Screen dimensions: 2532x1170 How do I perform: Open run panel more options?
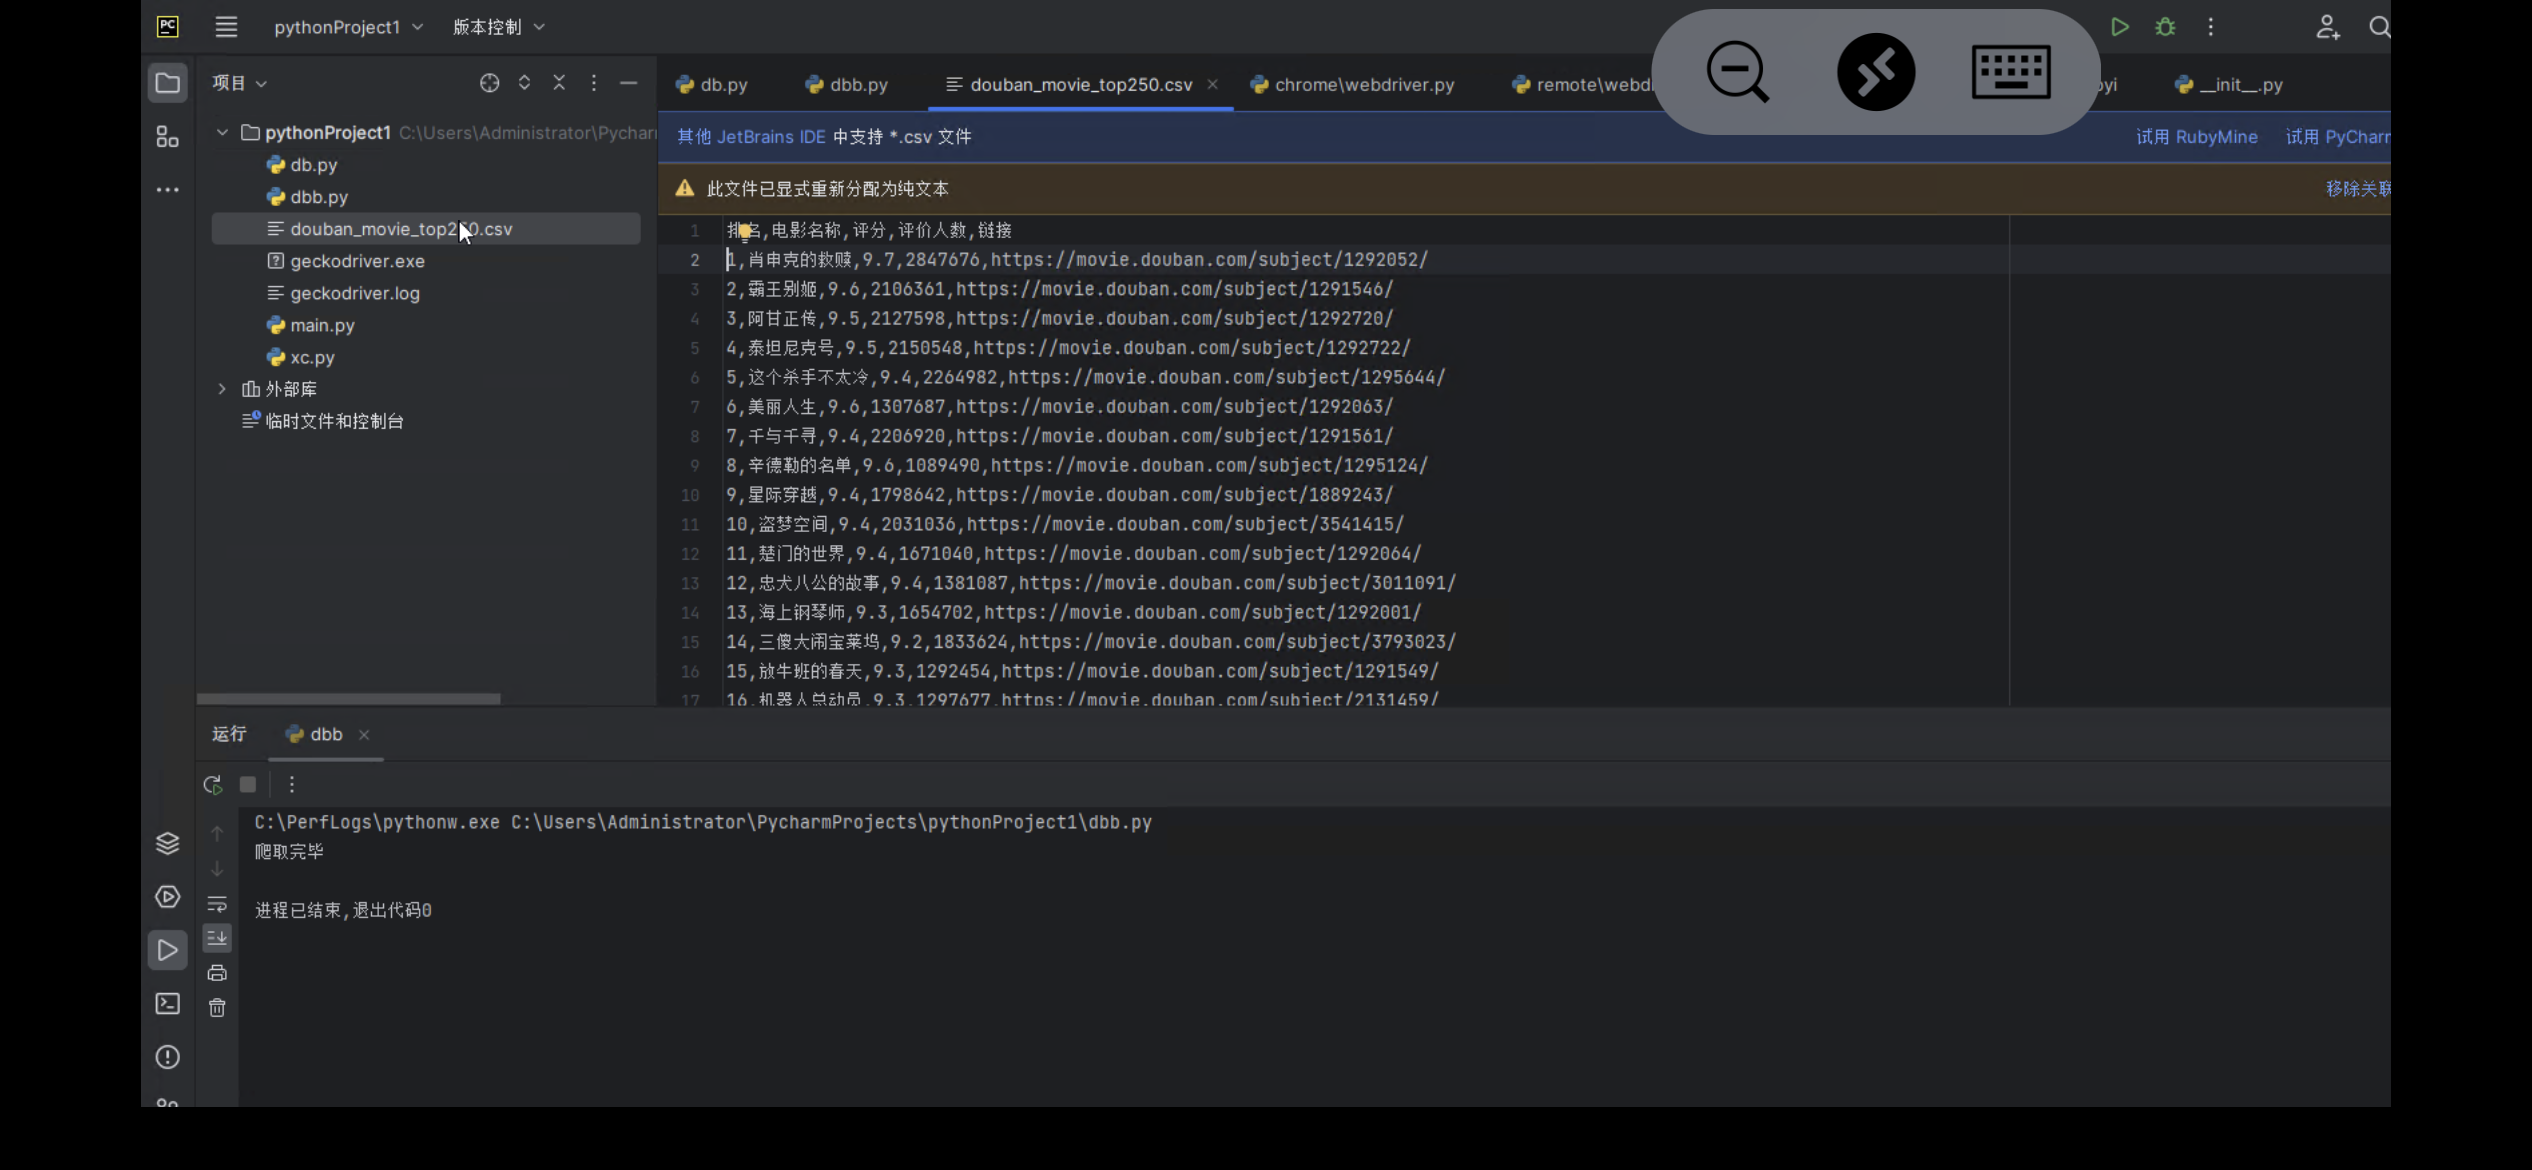(x=291, y=785)
